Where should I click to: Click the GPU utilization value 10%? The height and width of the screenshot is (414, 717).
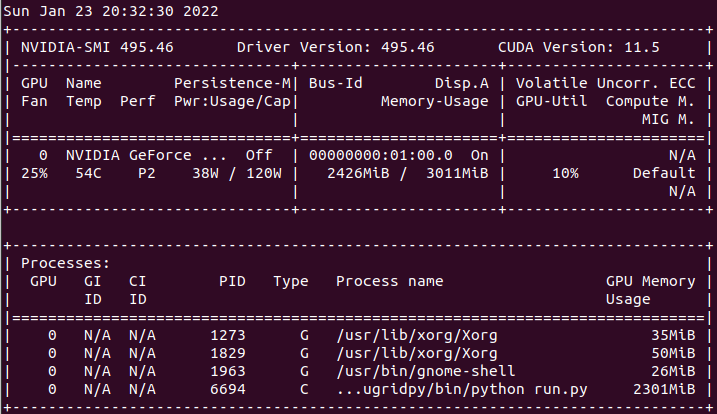pyautogui.click(x=566, y=173)
